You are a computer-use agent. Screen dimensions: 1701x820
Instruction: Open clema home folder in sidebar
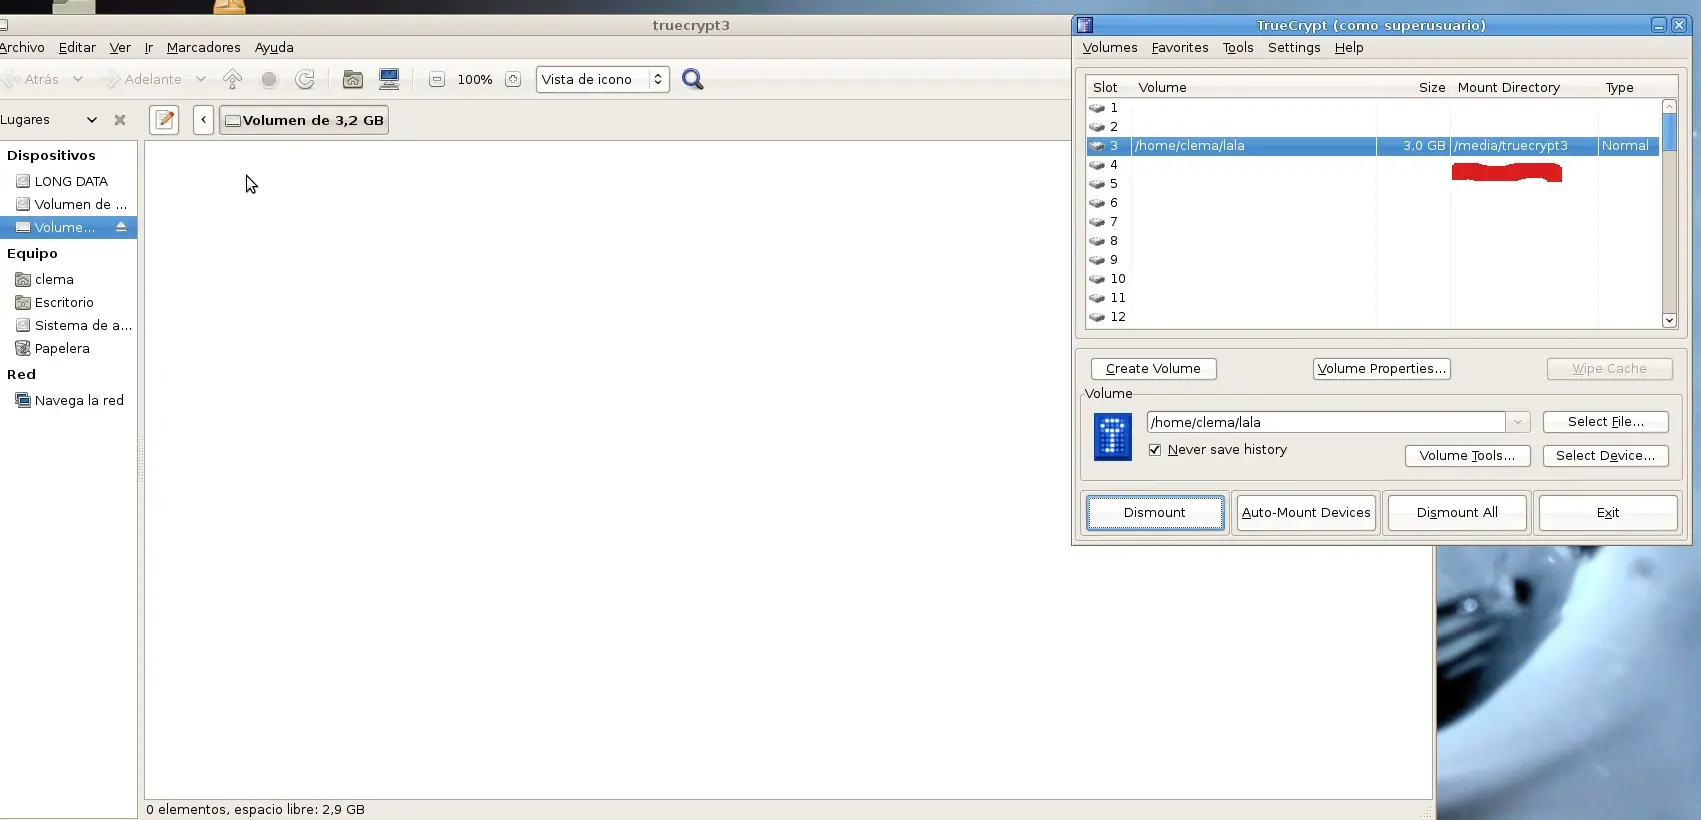pyautogui.click(x=70, y=279)
